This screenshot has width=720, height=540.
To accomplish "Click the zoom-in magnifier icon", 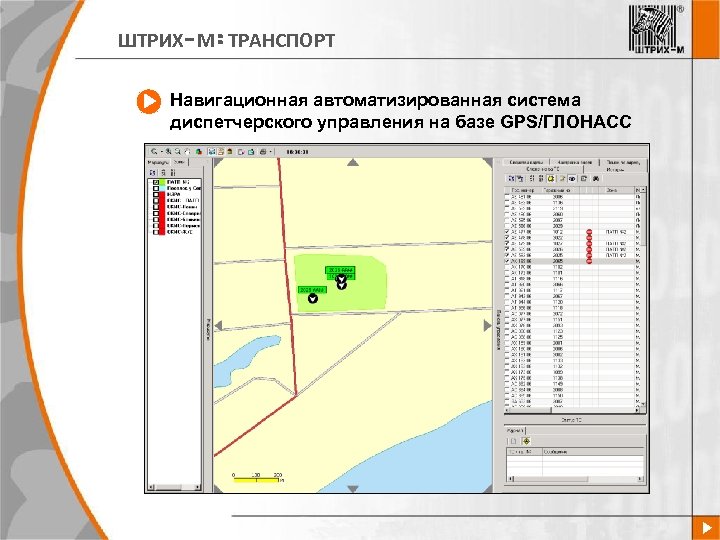I will coord(168,152).
